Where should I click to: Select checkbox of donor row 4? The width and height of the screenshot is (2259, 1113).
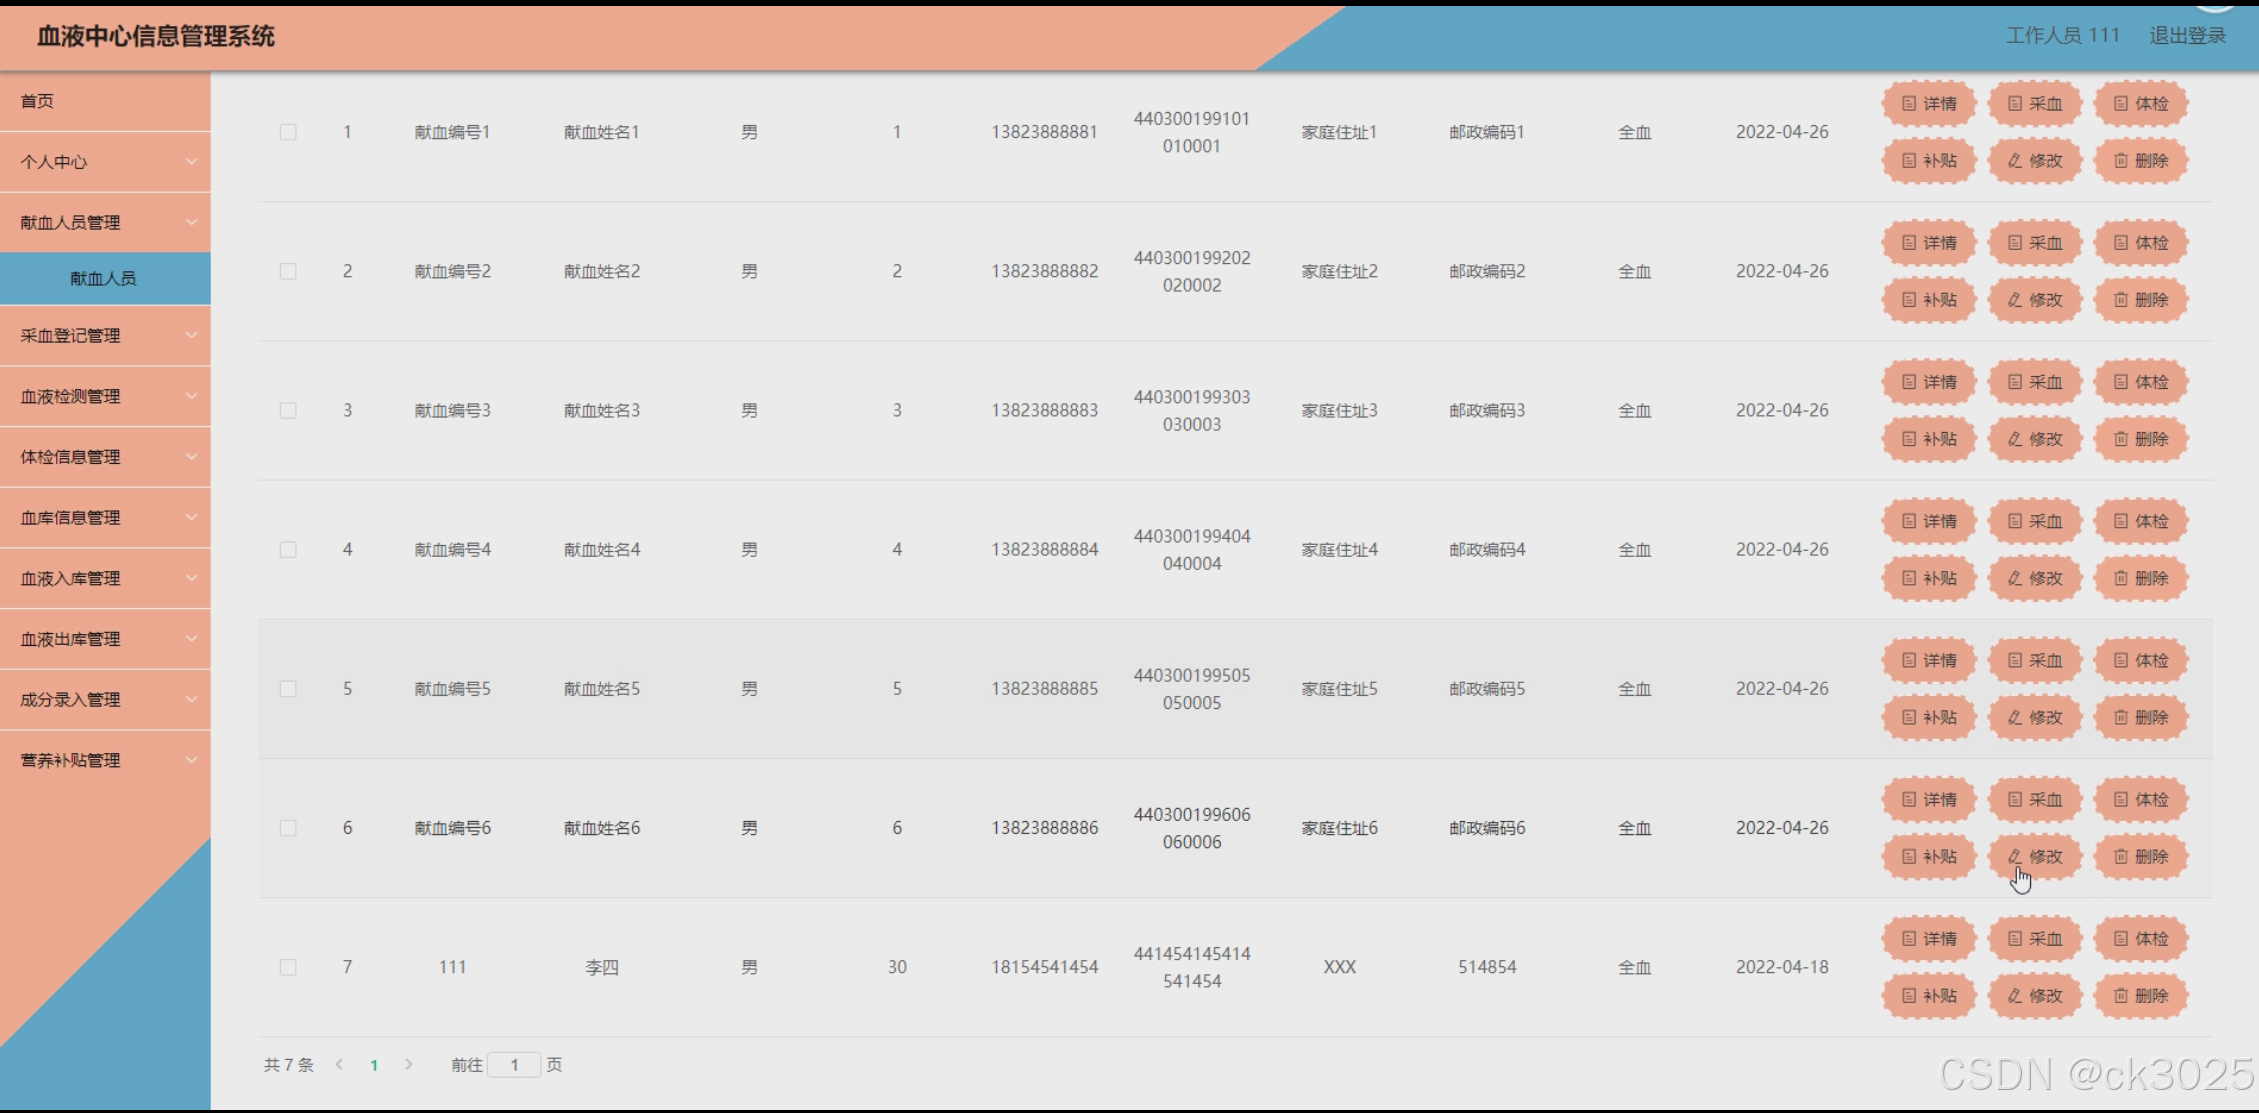point(288,550)
